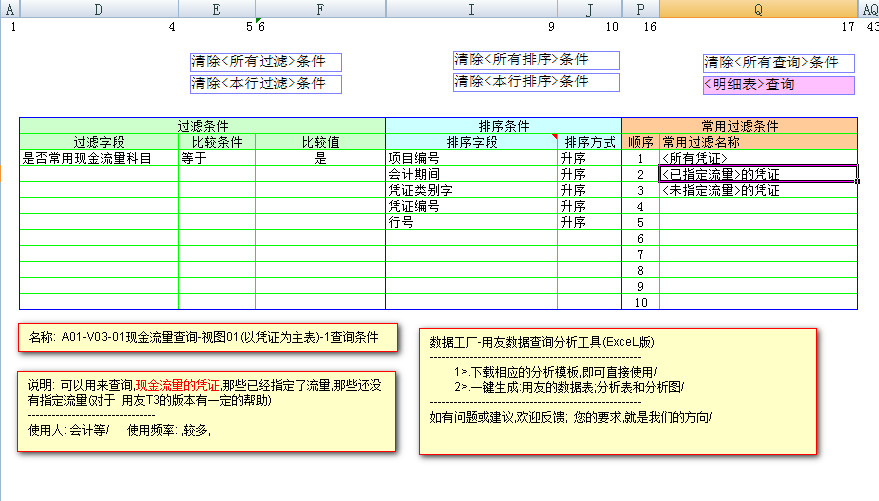This screenshot has height=501, width=879.
Task: Select the yellow 数据工厂 info text box
Action: pos(617,391)
